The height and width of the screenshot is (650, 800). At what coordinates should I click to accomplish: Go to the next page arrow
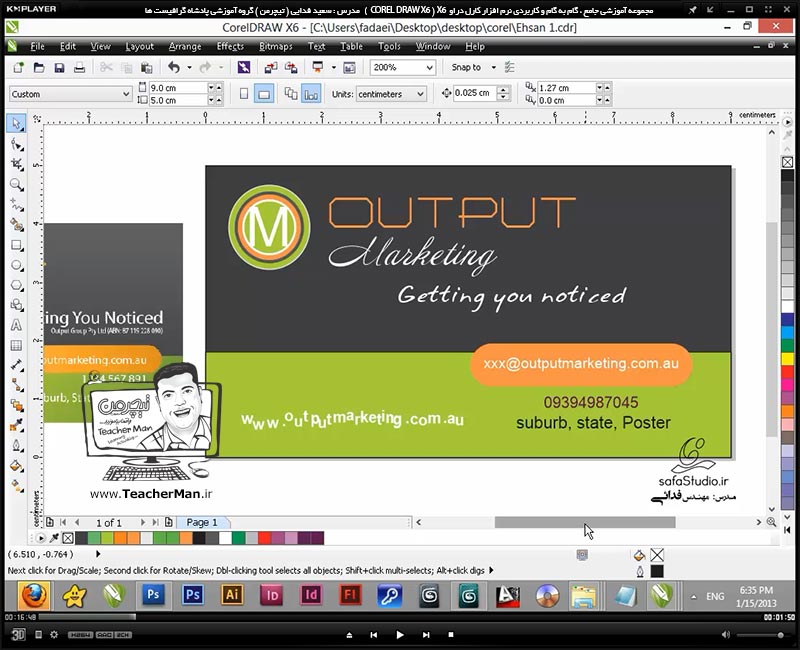[x=142, y=522]
